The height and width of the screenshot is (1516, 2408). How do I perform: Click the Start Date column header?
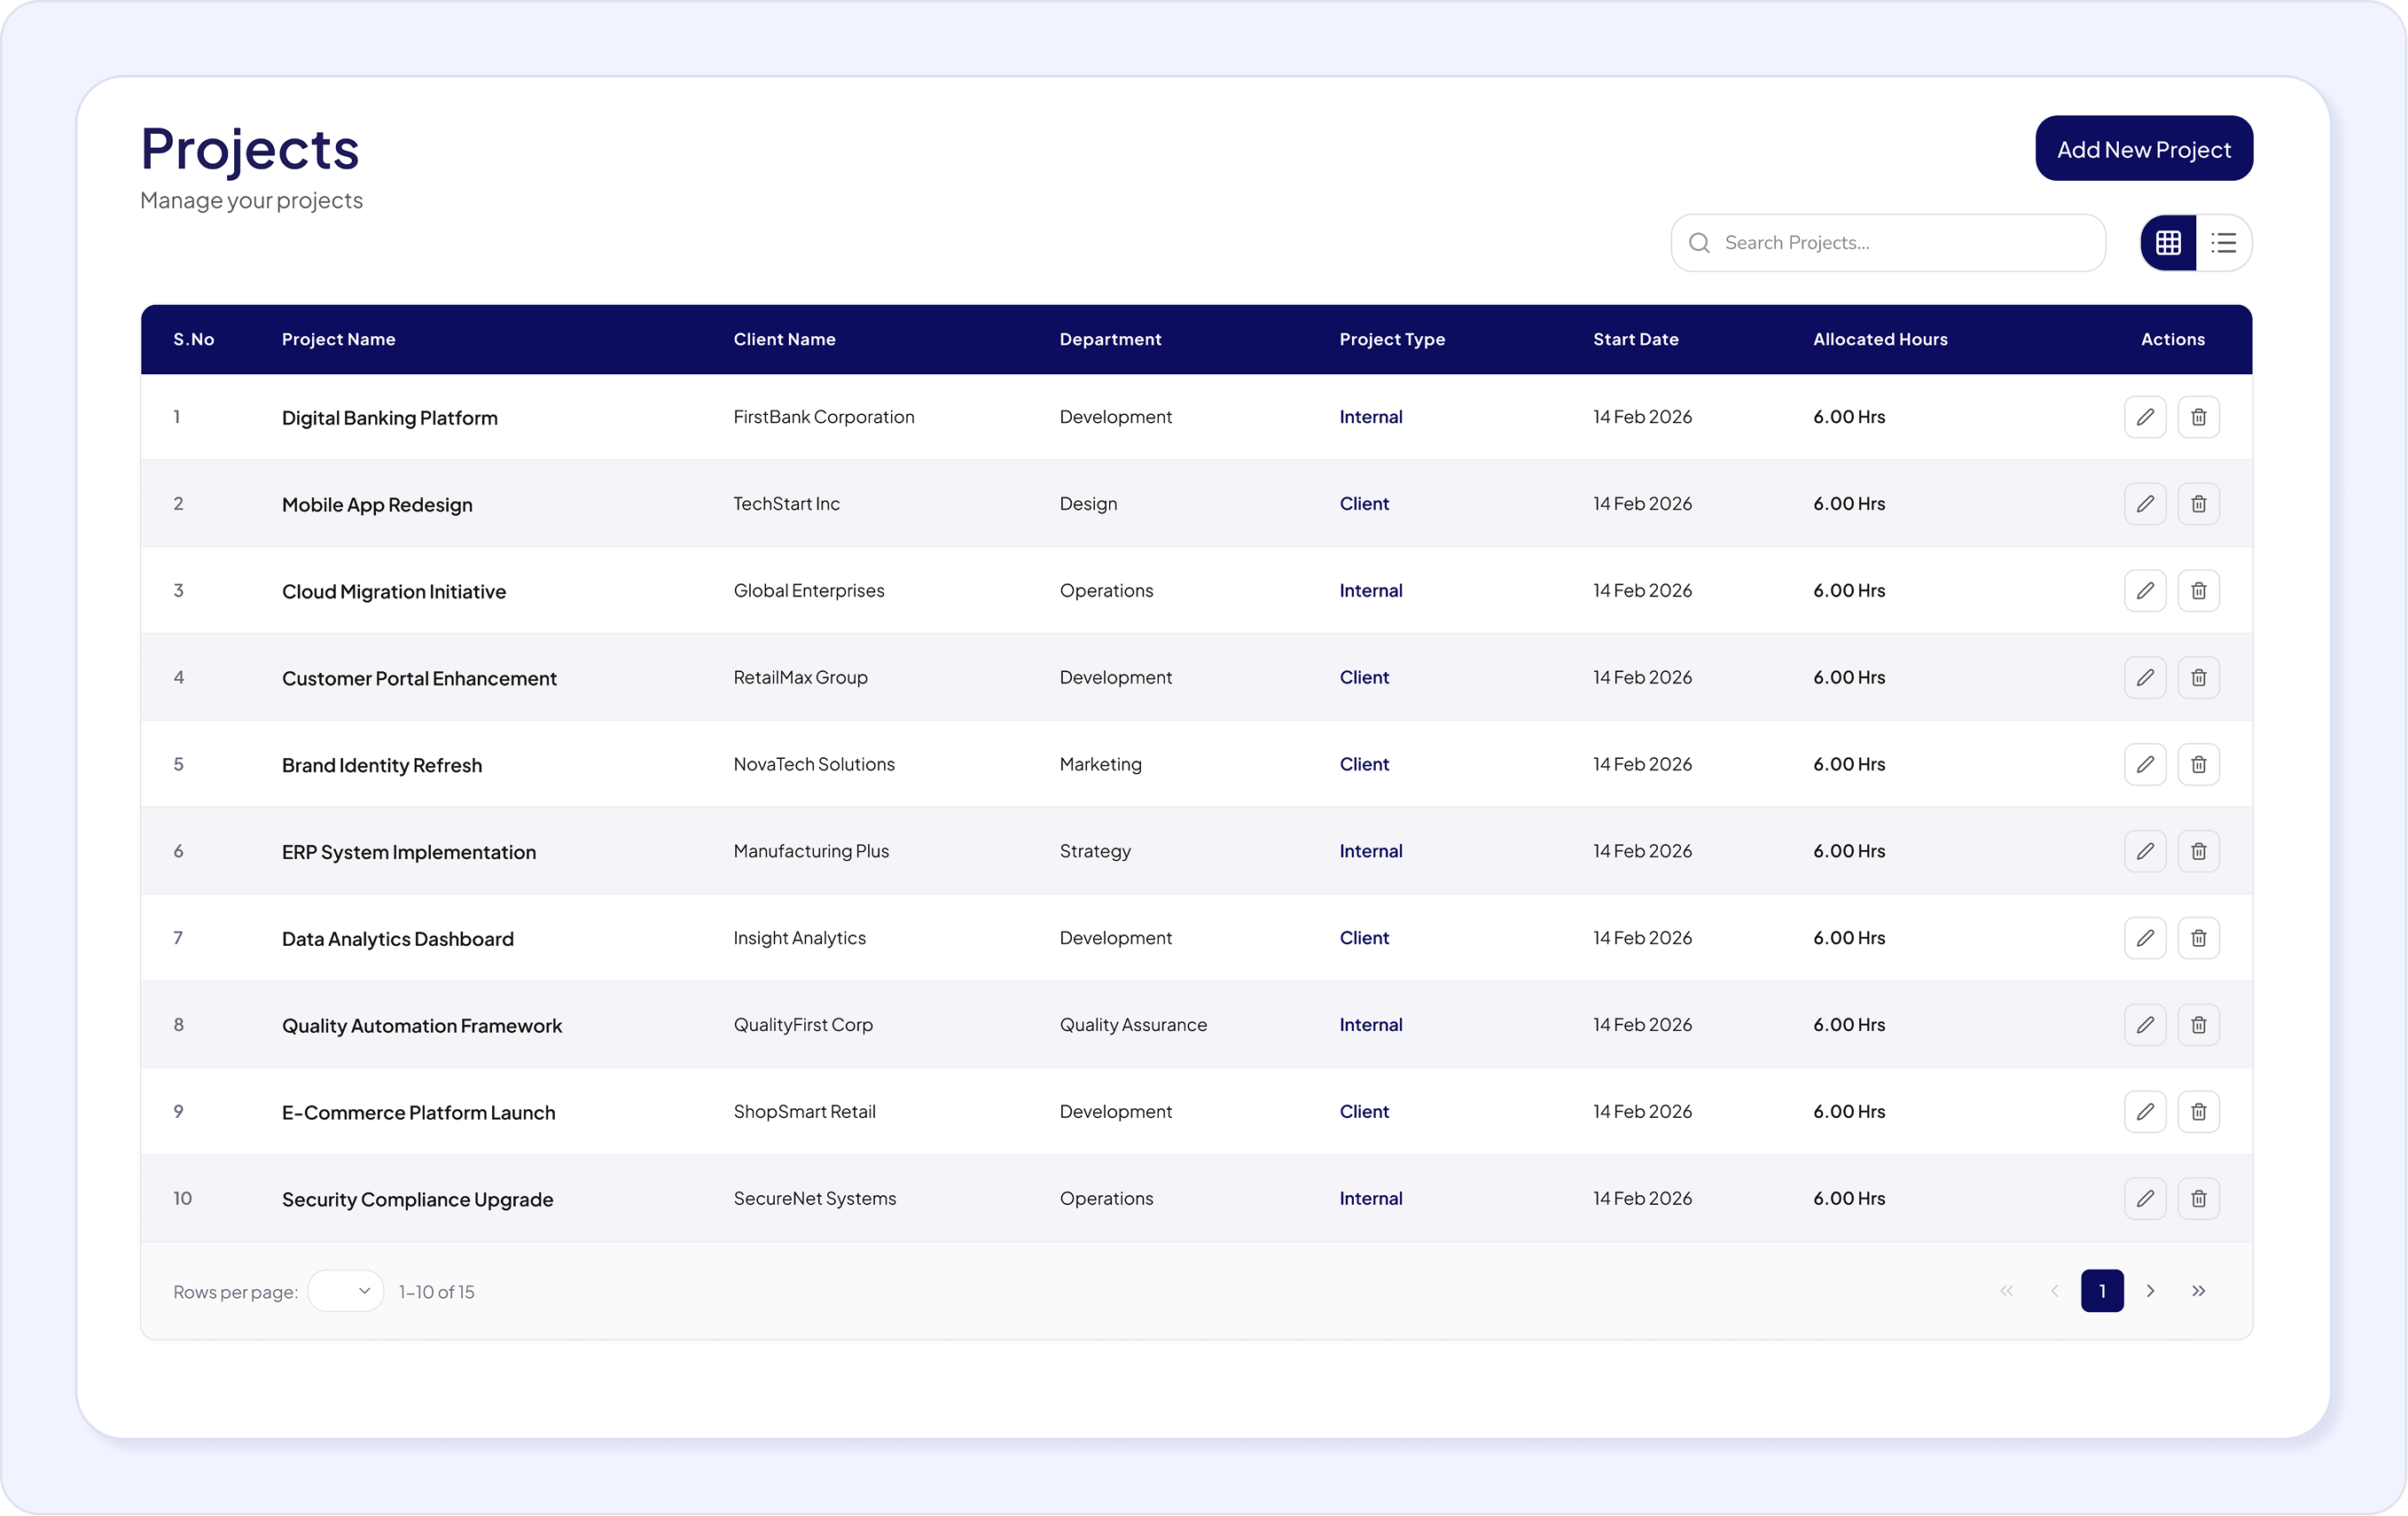[1636, 340]
